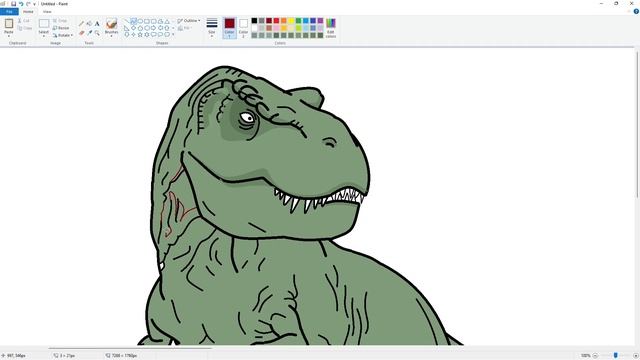Image resolution: width=640 pixels, height=360 pixels.
Task: Choose the Diamond shape
Action: point(133,28)
